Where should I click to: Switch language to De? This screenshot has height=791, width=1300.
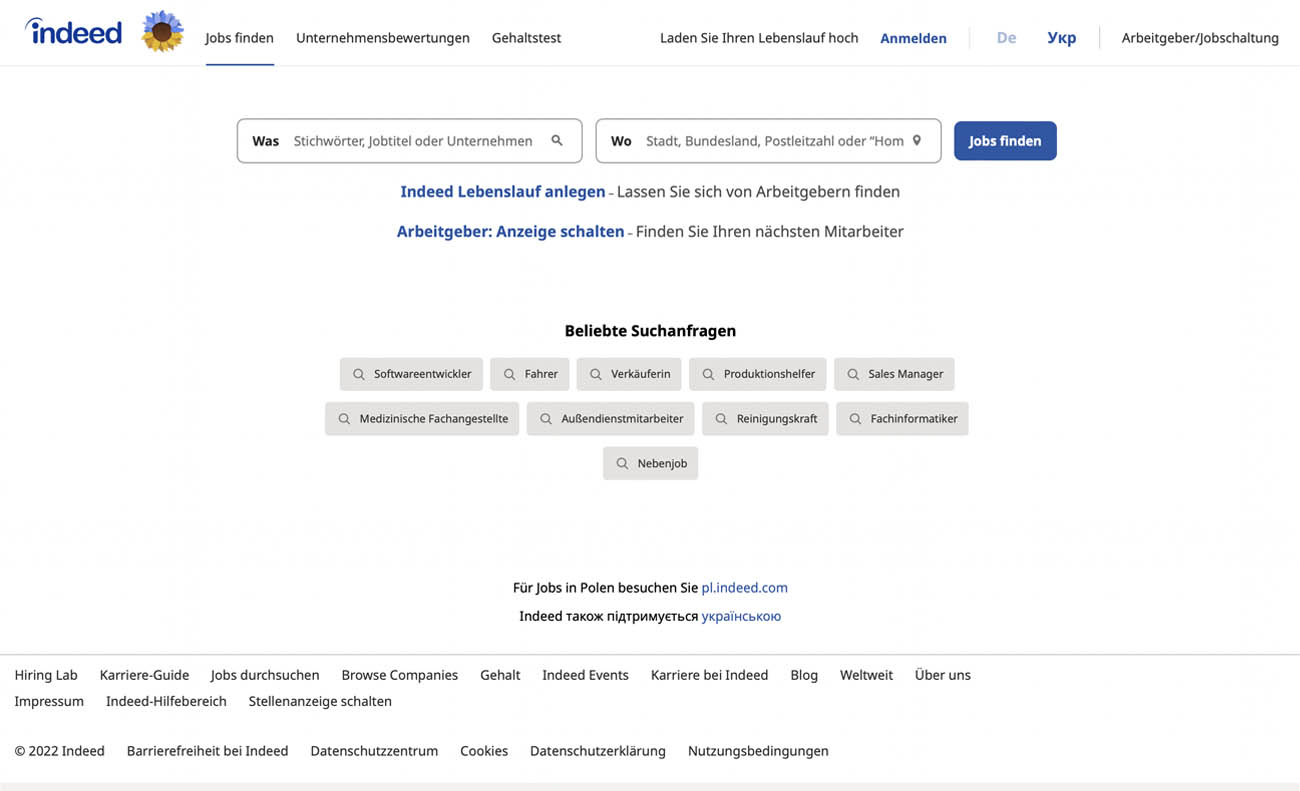(1006, 37)
